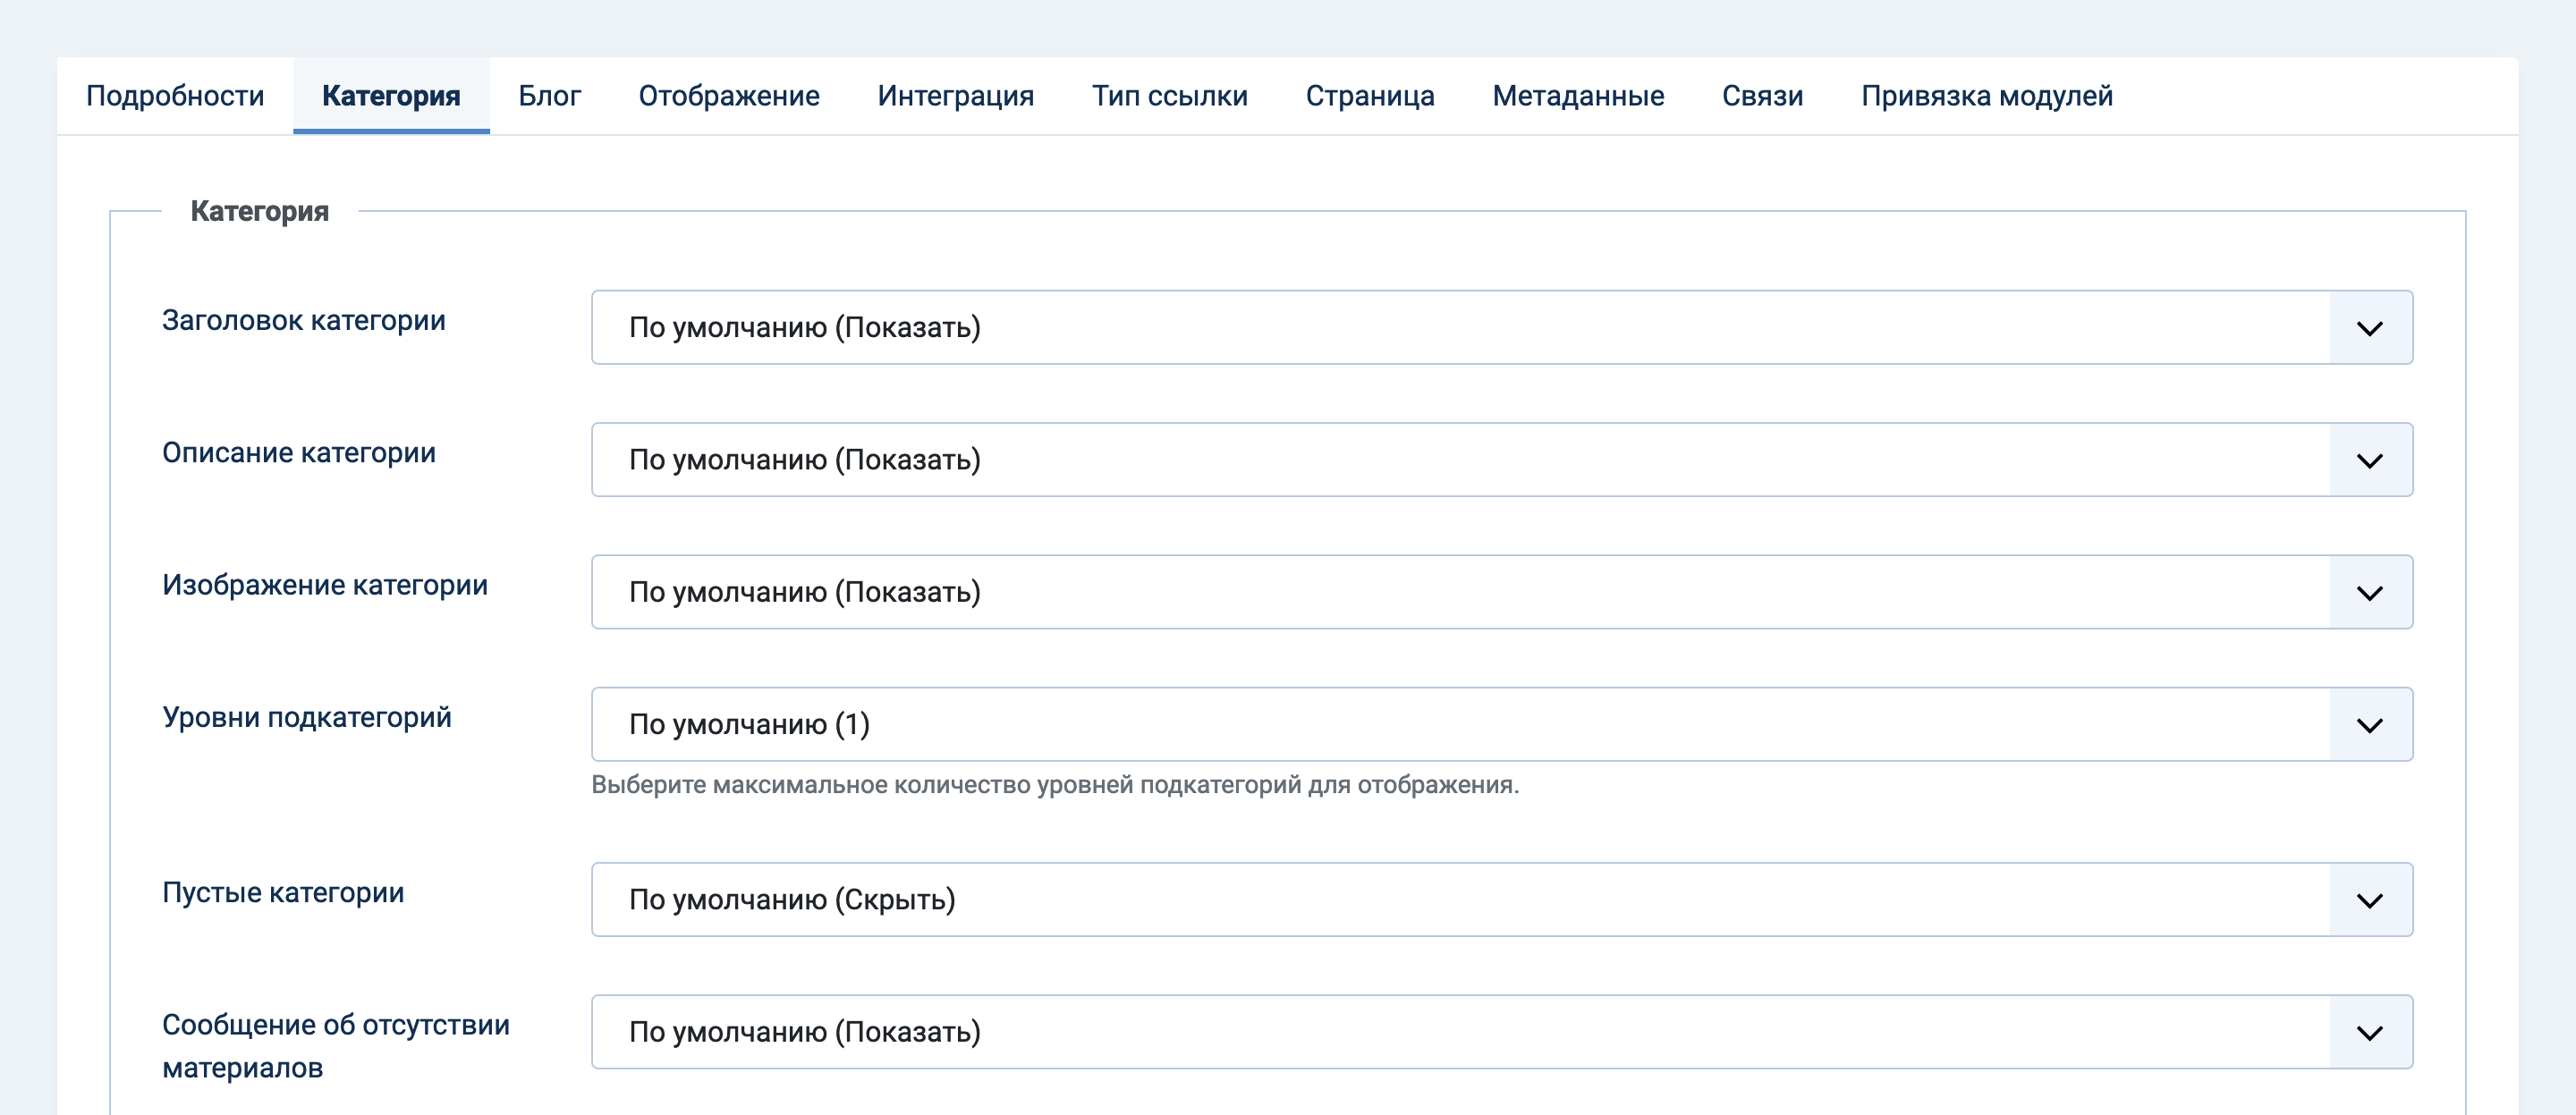Open the Интеграция tab
The width and height of the screenshot is (2576, 1115).
[955, 96]
